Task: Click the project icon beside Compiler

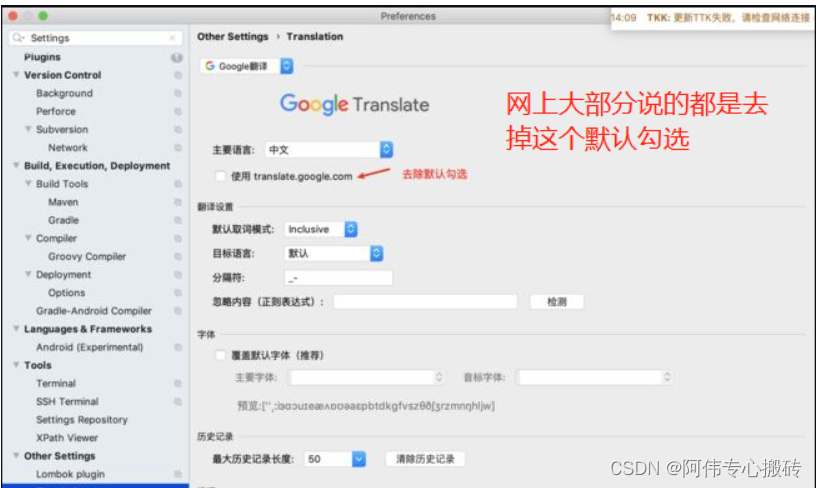Action: coord(178,239)
